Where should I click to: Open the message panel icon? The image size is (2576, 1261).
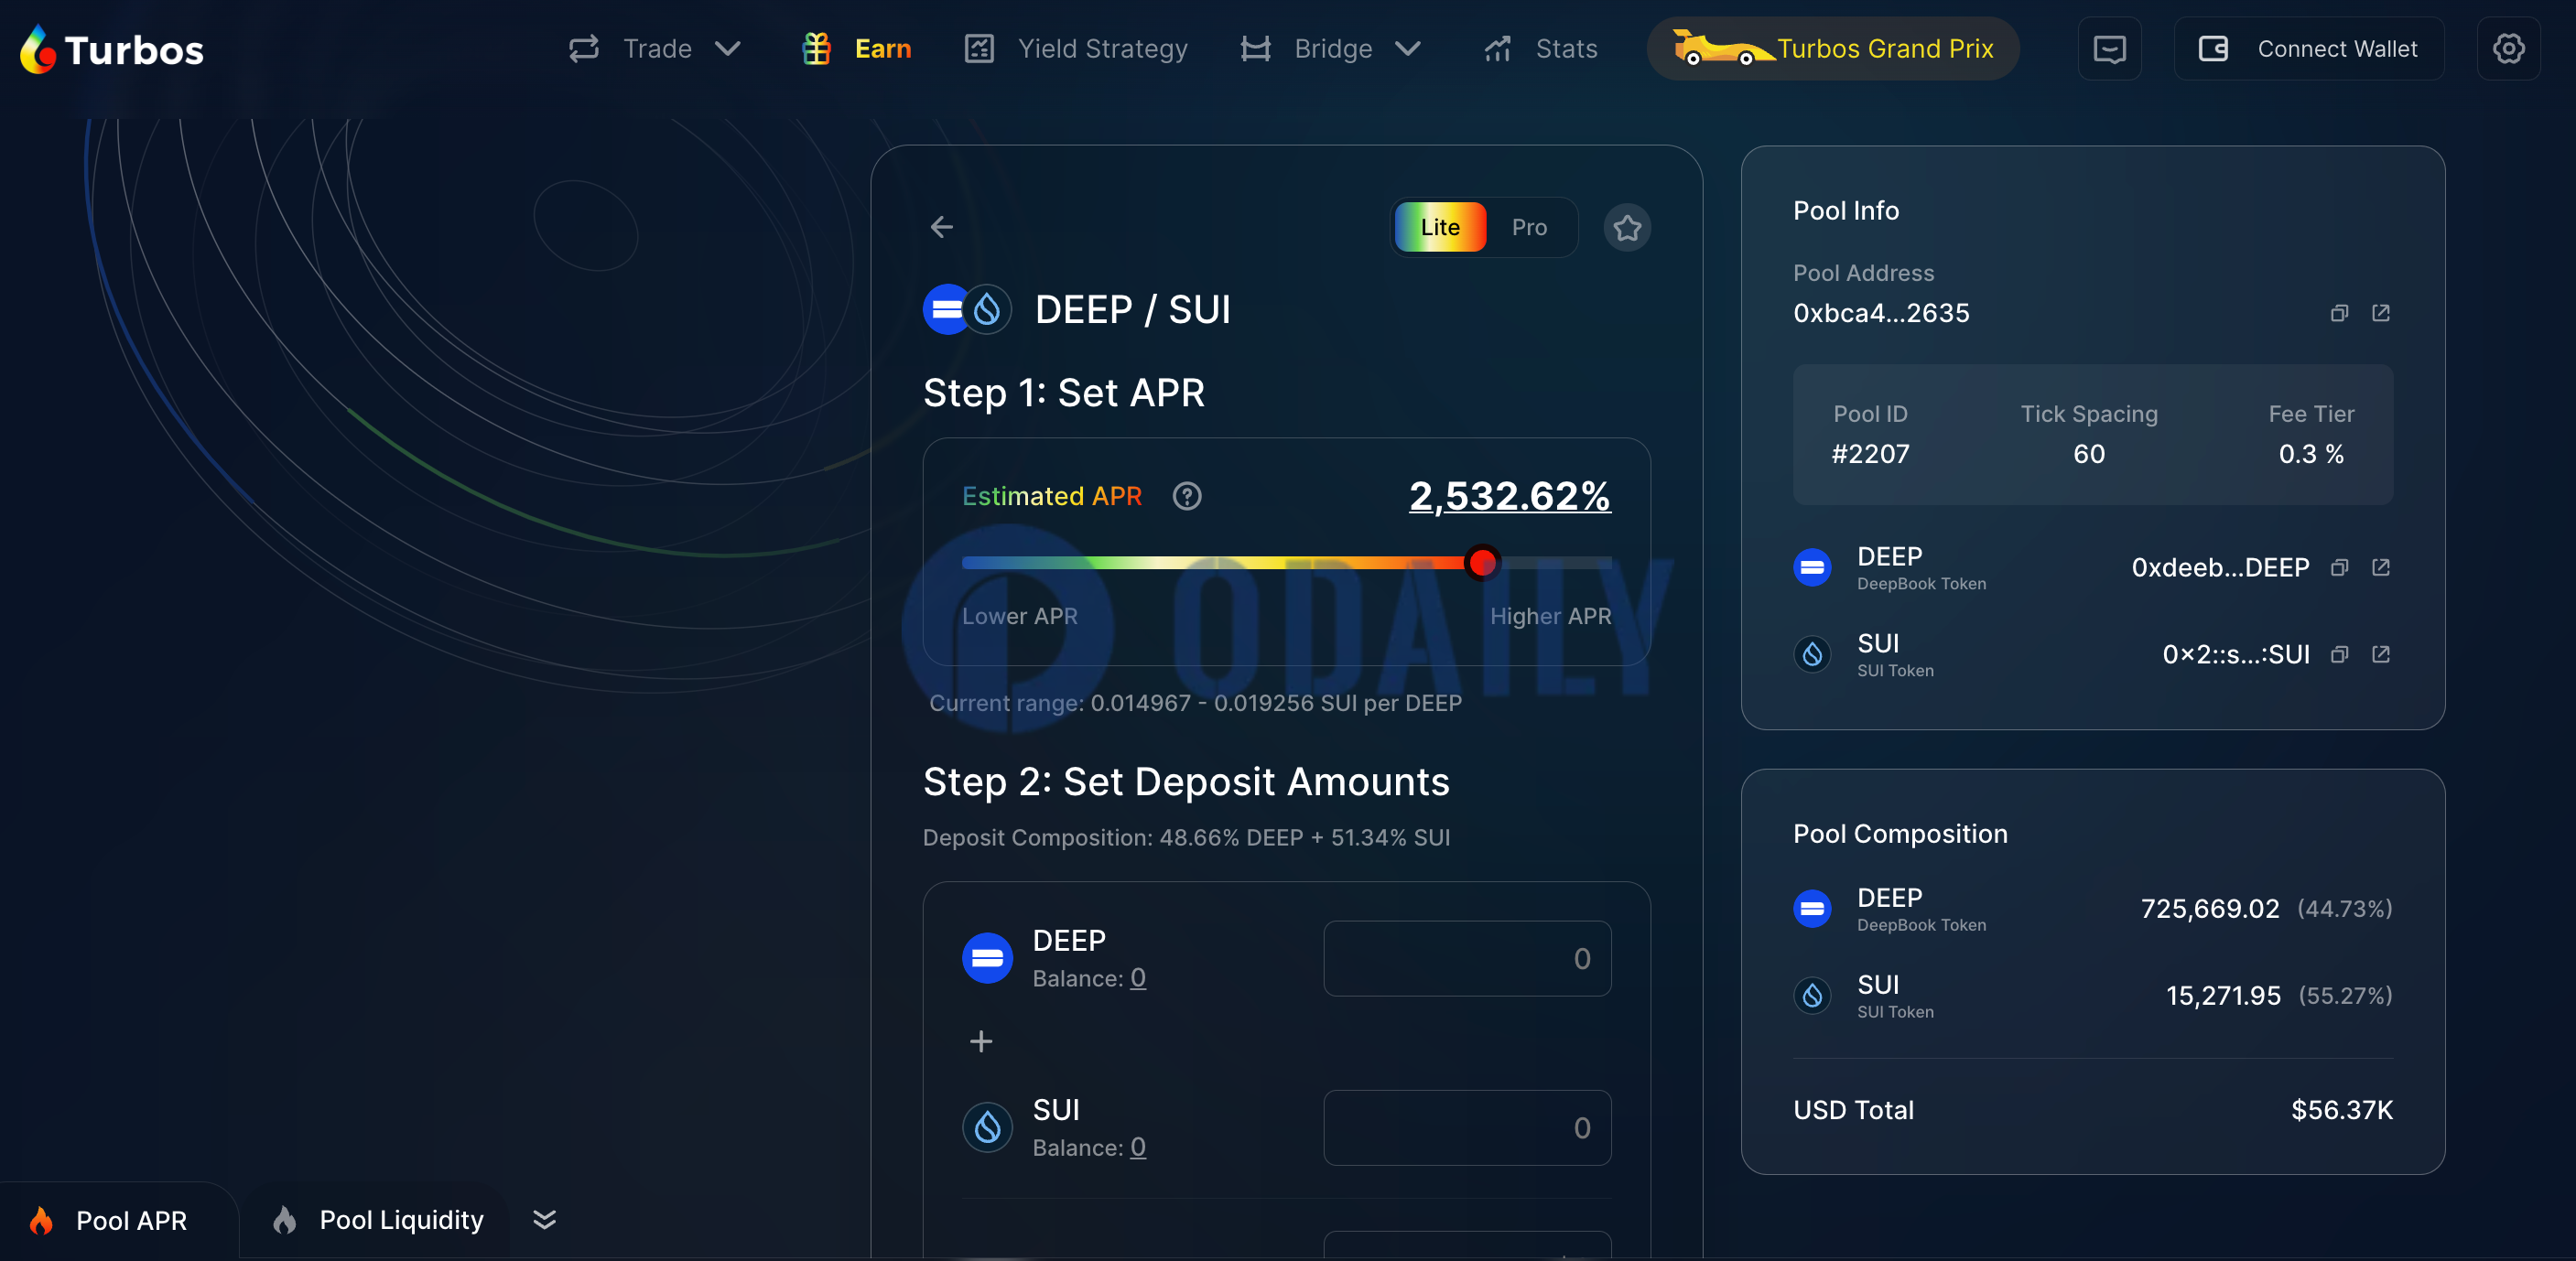(2110, 49)
